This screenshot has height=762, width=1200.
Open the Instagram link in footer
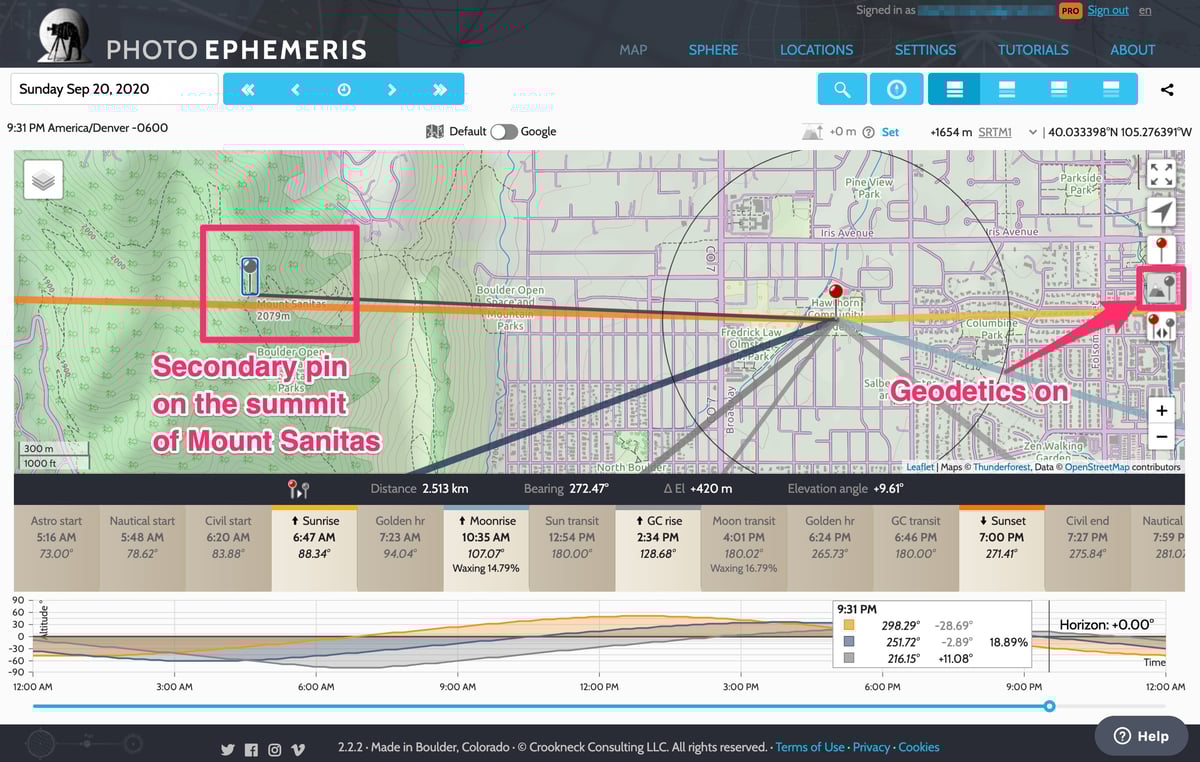point(274,749)
